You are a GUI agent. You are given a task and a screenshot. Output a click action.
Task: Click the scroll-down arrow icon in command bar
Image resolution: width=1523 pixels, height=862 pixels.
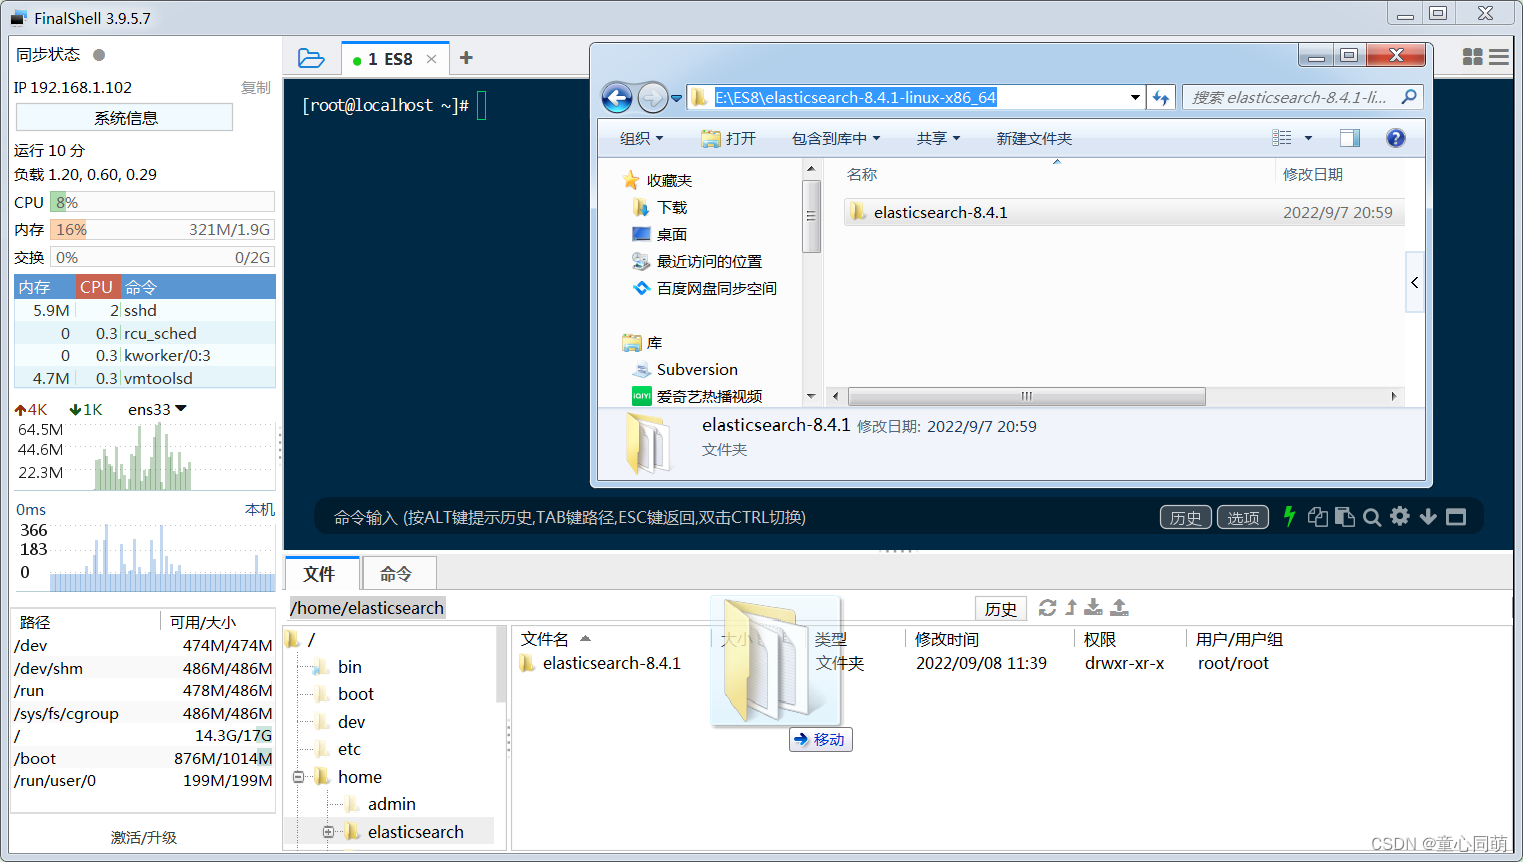(1428, 516)
